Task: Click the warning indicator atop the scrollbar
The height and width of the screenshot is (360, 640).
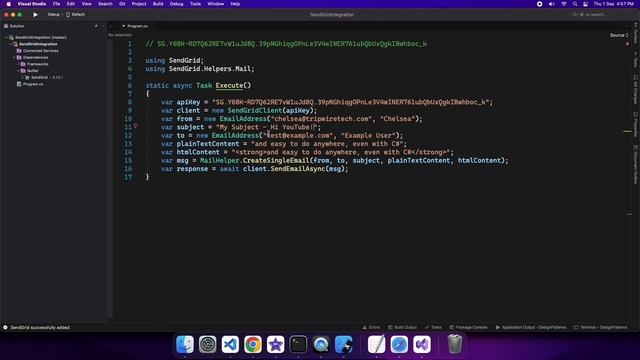Action: [627, 43]
